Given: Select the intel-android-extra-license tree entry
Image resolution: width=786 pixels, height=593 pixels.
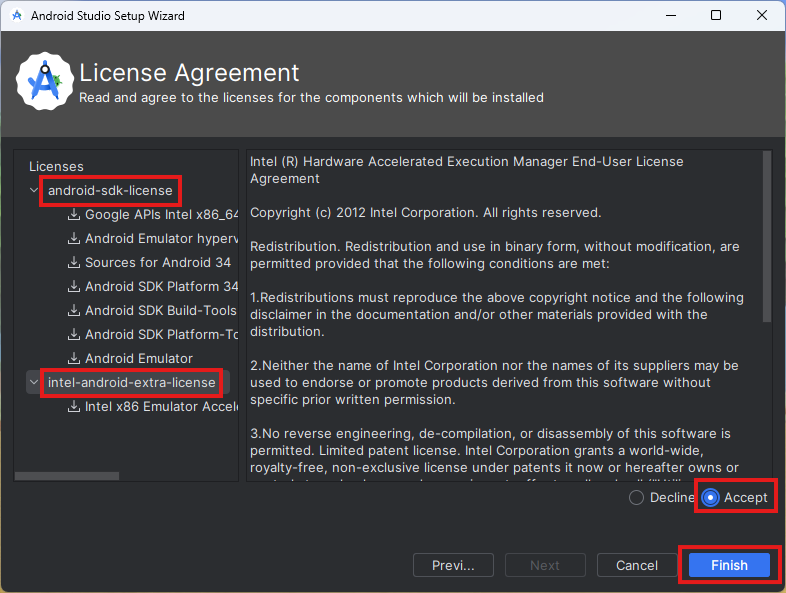Looking at the screenshot, I should (x=131, y=382).
